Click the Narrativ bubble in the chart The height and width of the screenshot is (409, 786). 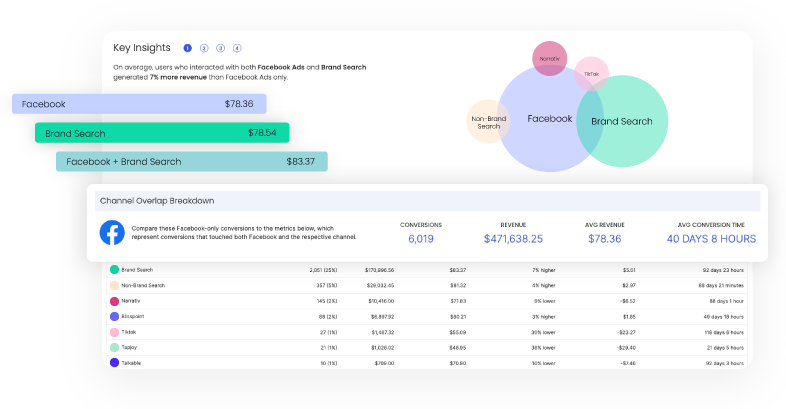[x=550, y=59]
